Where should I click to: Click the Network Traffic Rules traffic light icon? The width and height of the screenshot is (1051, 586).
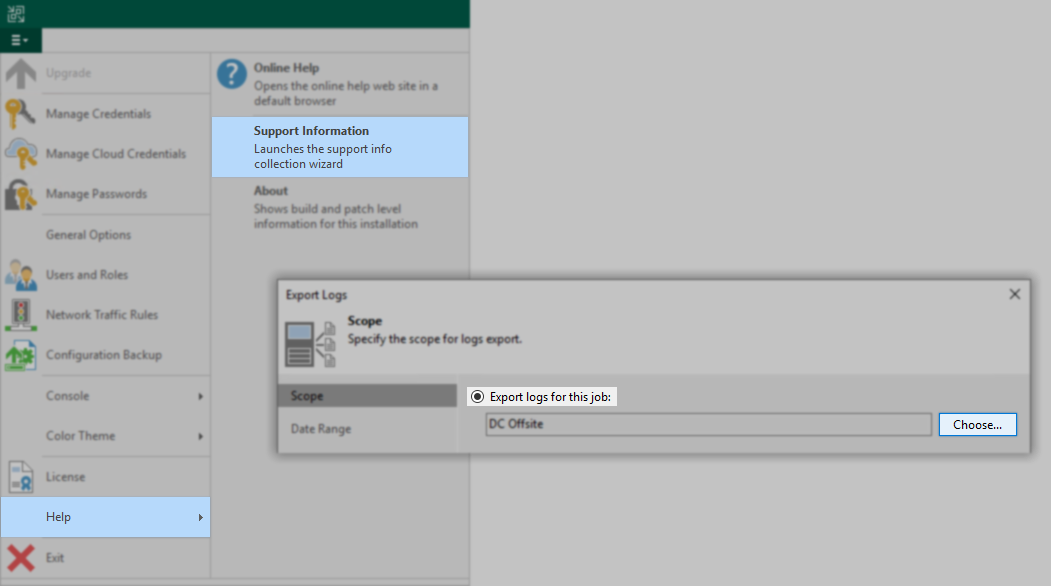click(x=21, y=315)
